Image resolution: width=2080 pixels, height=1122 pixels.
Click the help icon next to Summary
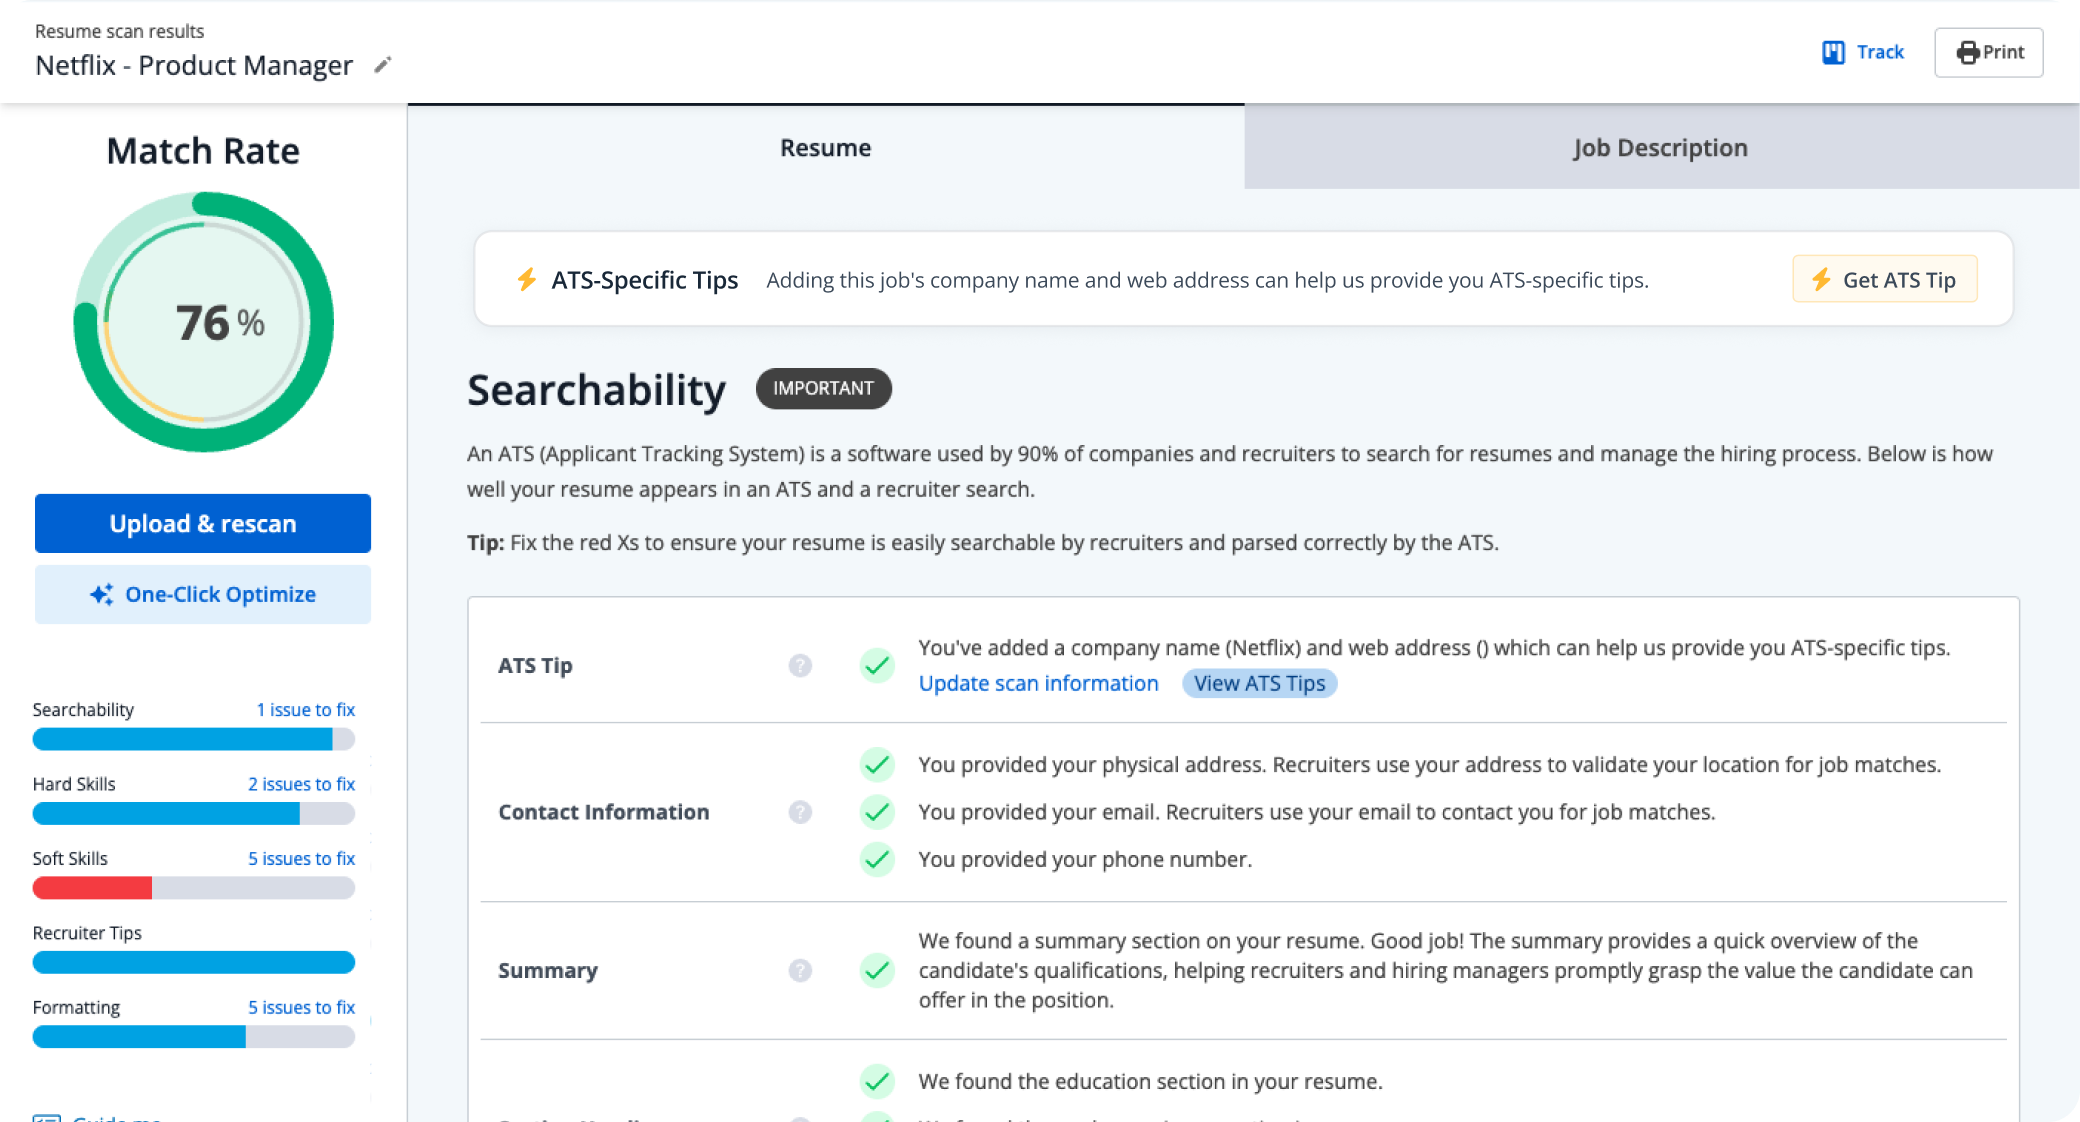point(800,970)
